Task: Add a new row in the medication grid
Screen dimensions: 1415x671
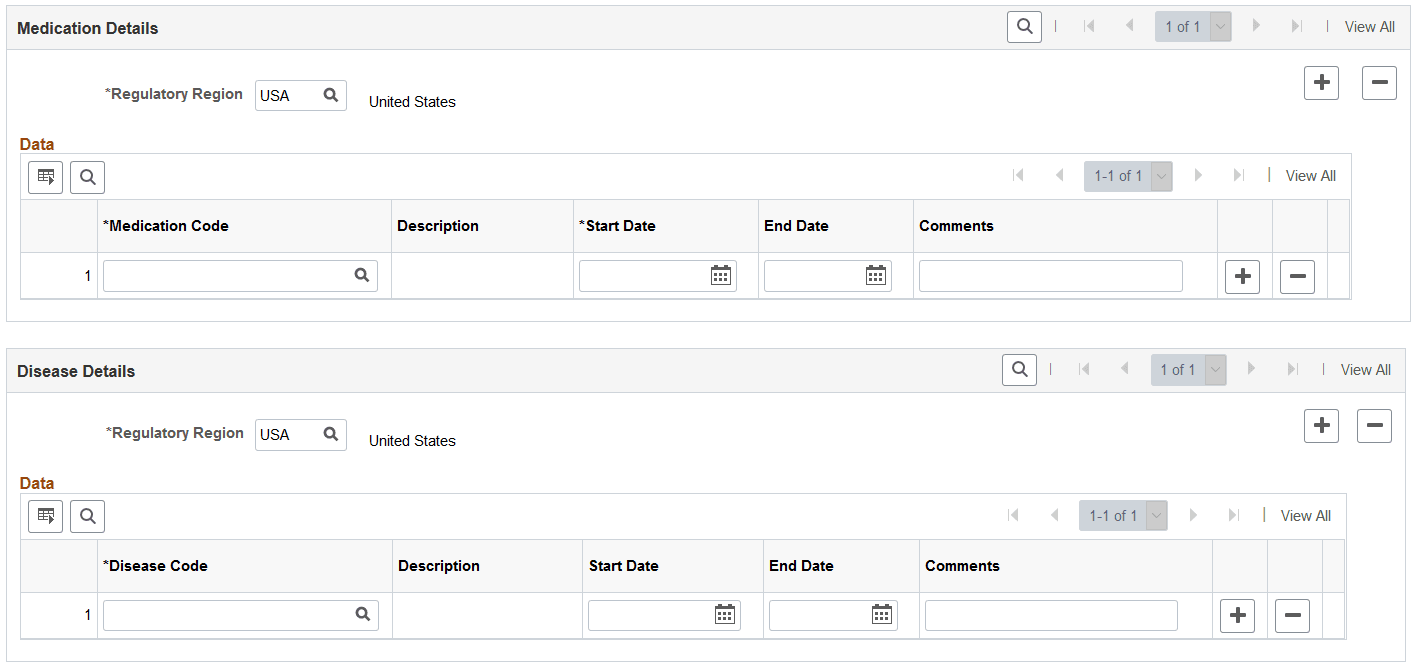Action: click(x=1242, y=277)
